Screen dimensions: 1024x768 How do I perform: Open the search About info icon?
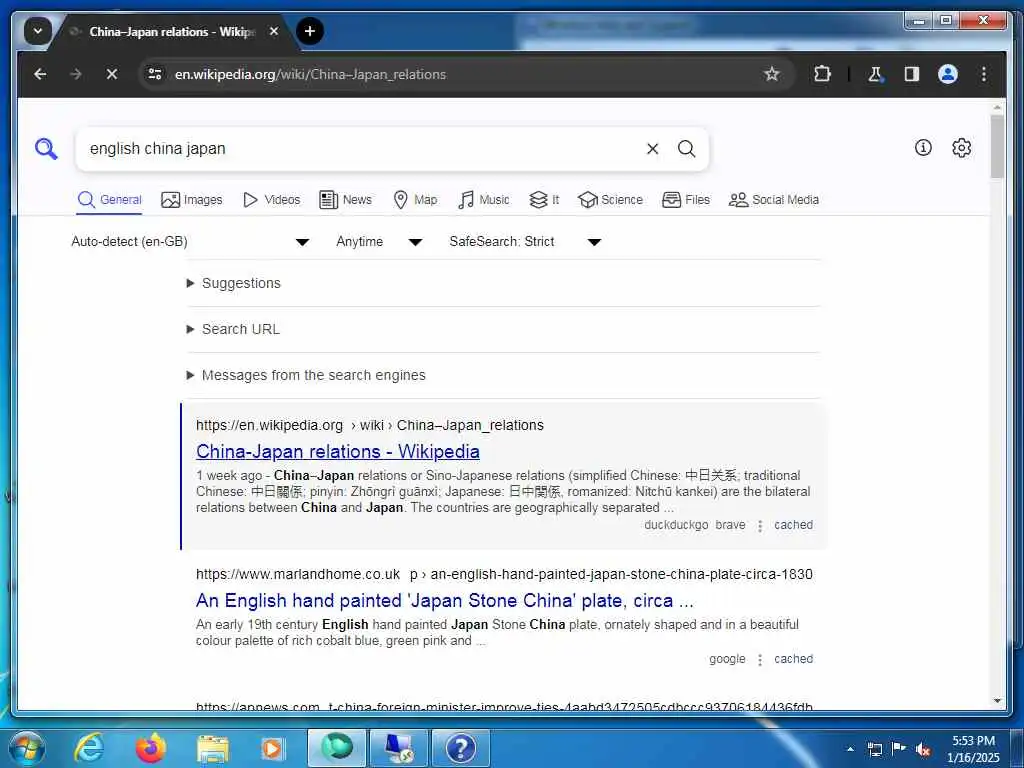tap(923, 148)
